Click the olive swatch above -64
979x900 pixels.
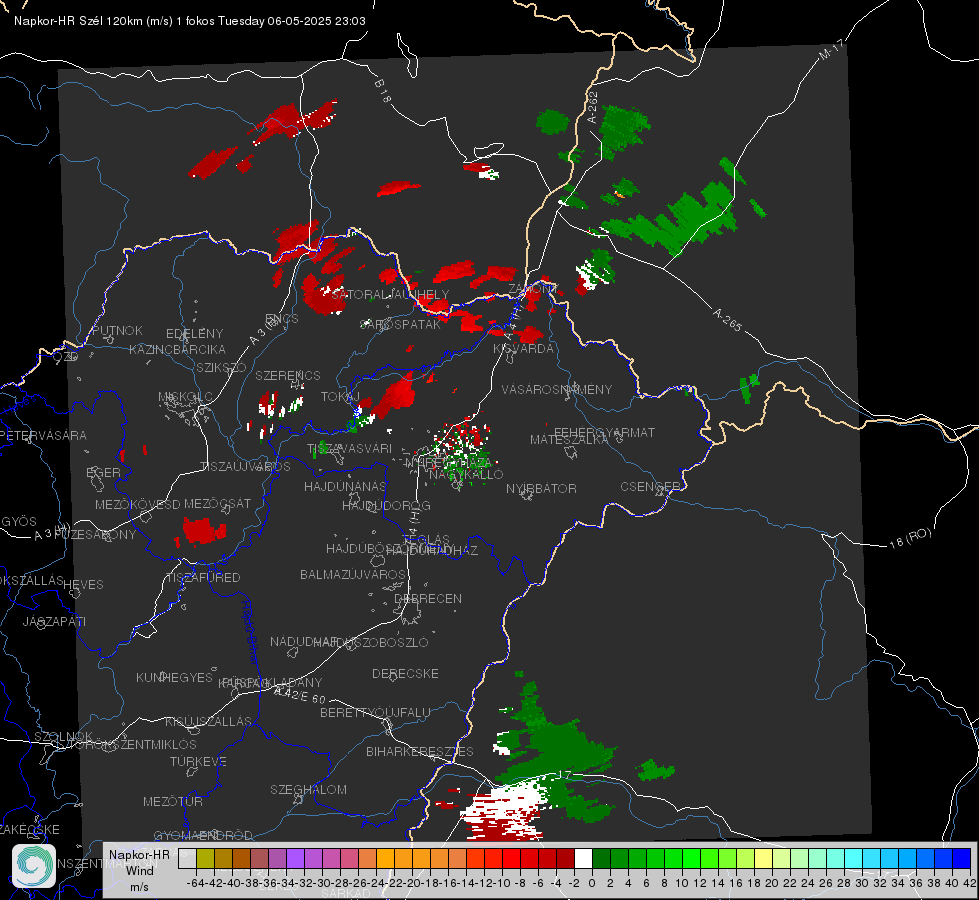[205, 859]
